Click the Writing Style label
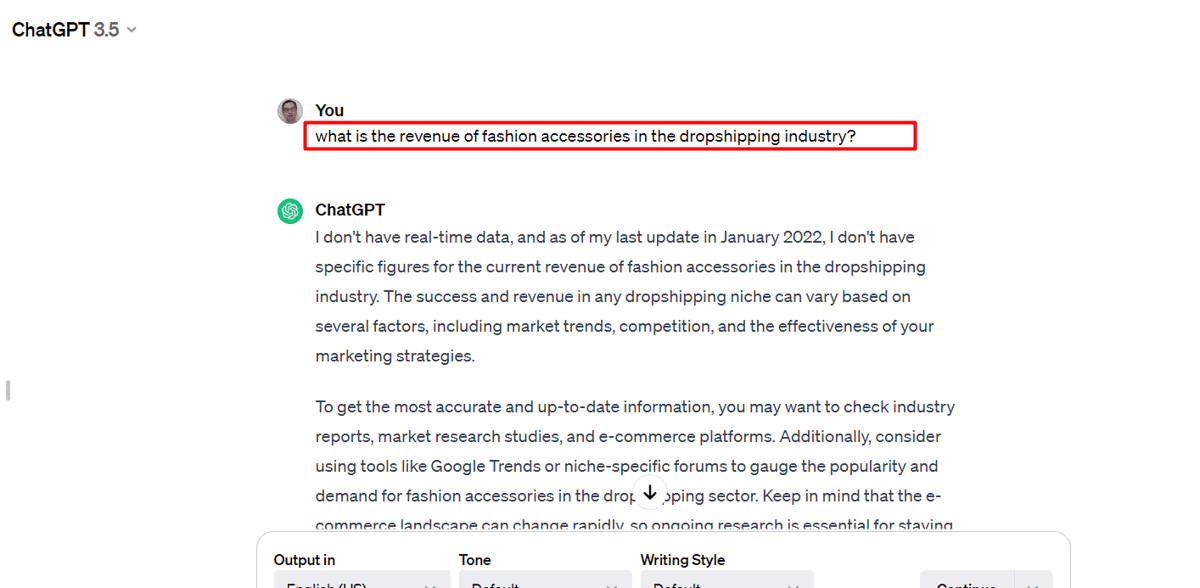The width and height of the screenshot is (1200, 588). 683,560
